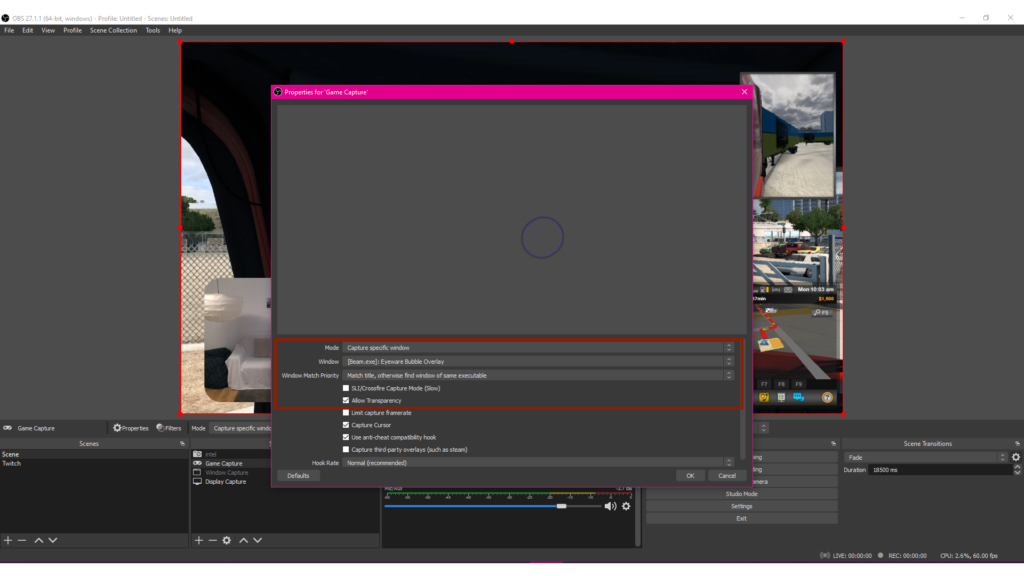Move scene down in Scenes list
The image size is (1024, 576).
click(x=53, y=540)
